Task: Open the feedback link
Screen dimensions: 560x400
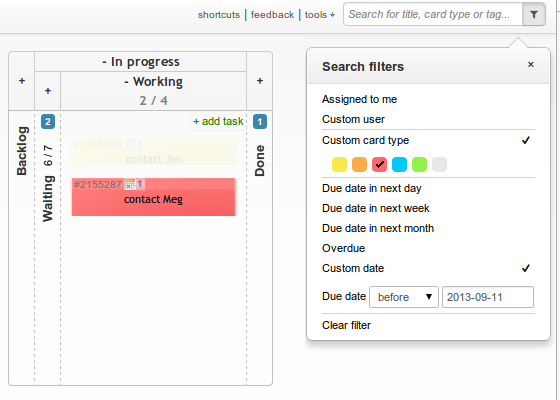Action: pos(272,15)
